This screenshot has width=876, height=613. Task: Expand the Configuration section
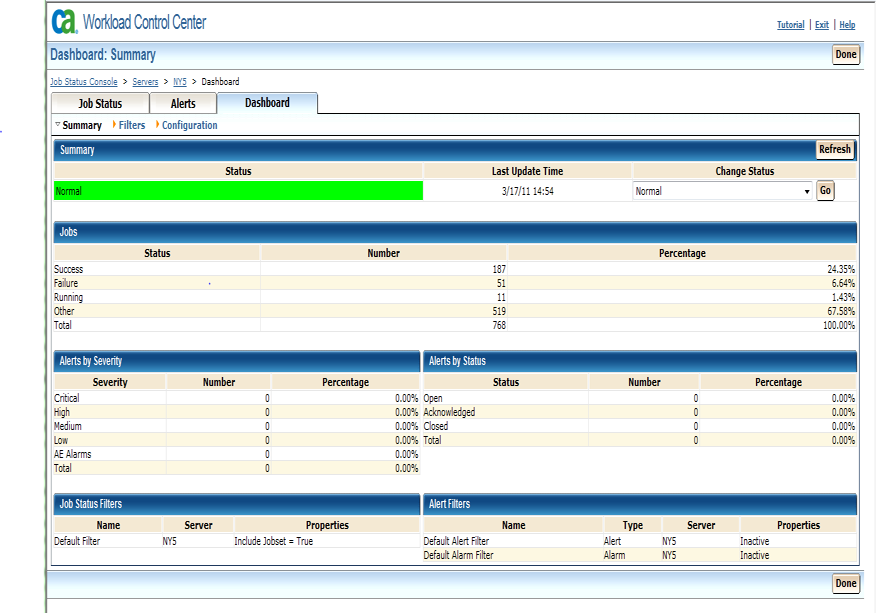(189, 126)
